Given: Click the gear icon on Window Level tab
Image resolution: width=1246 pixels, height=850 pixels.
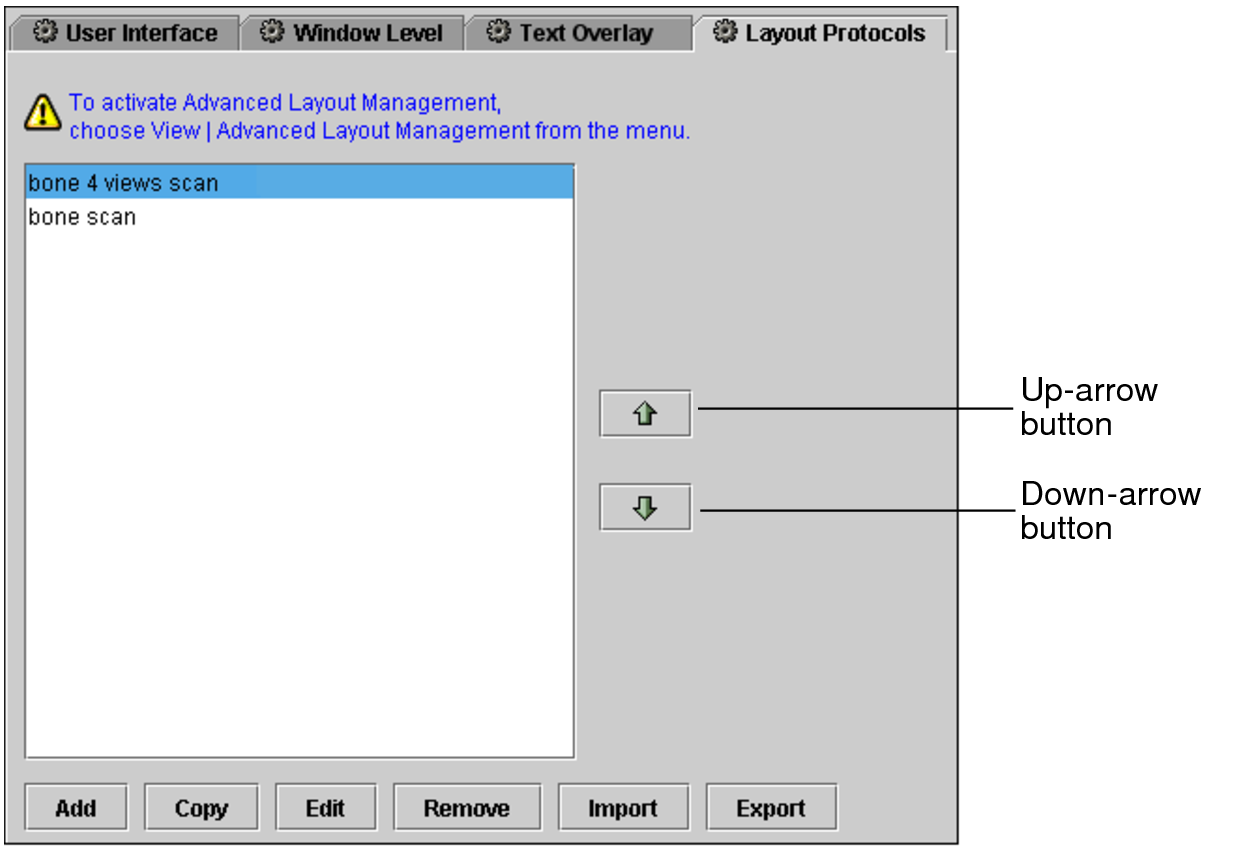Looking at the screenshot, I should point(272,33).
